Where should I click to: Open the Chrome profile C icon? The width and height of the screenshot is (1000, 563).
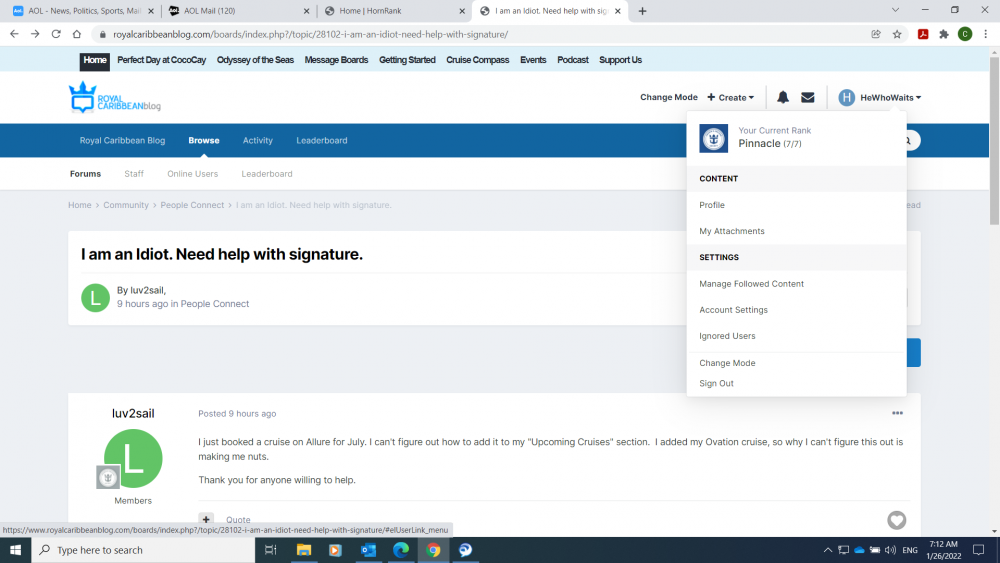(x=965, y=34)
